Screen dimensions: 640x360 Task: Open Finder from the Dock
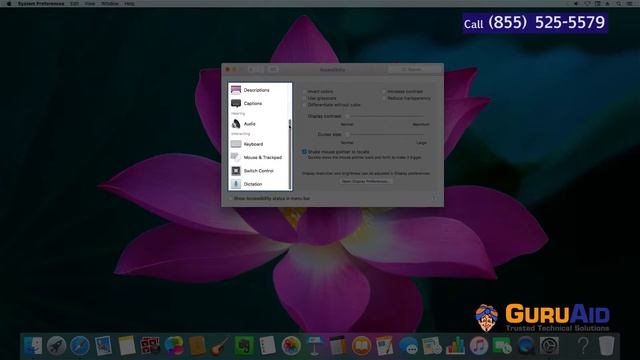(33, 345)
